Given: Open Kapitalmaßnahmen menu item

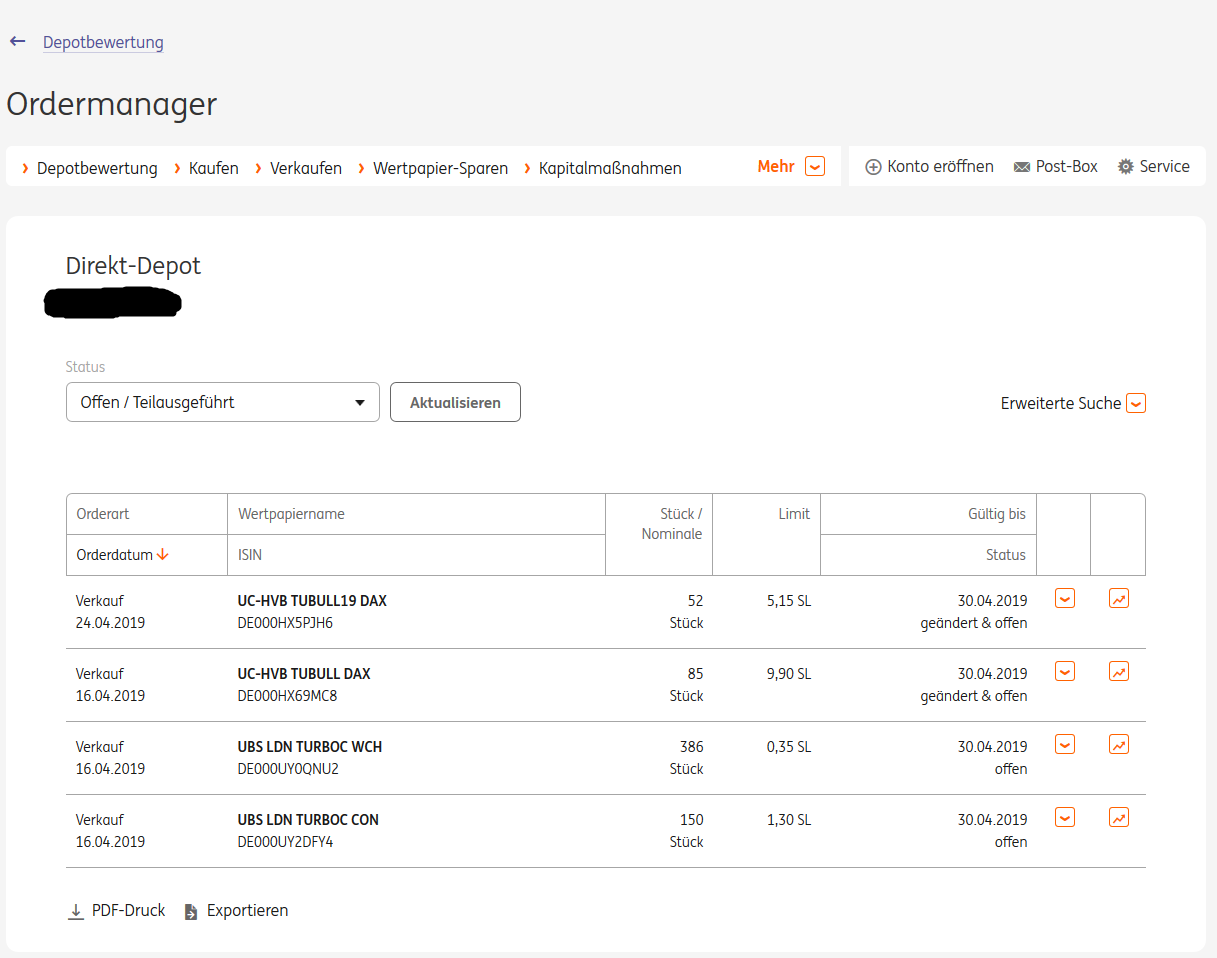Looking at the screenshot, I should click(610, 168).
